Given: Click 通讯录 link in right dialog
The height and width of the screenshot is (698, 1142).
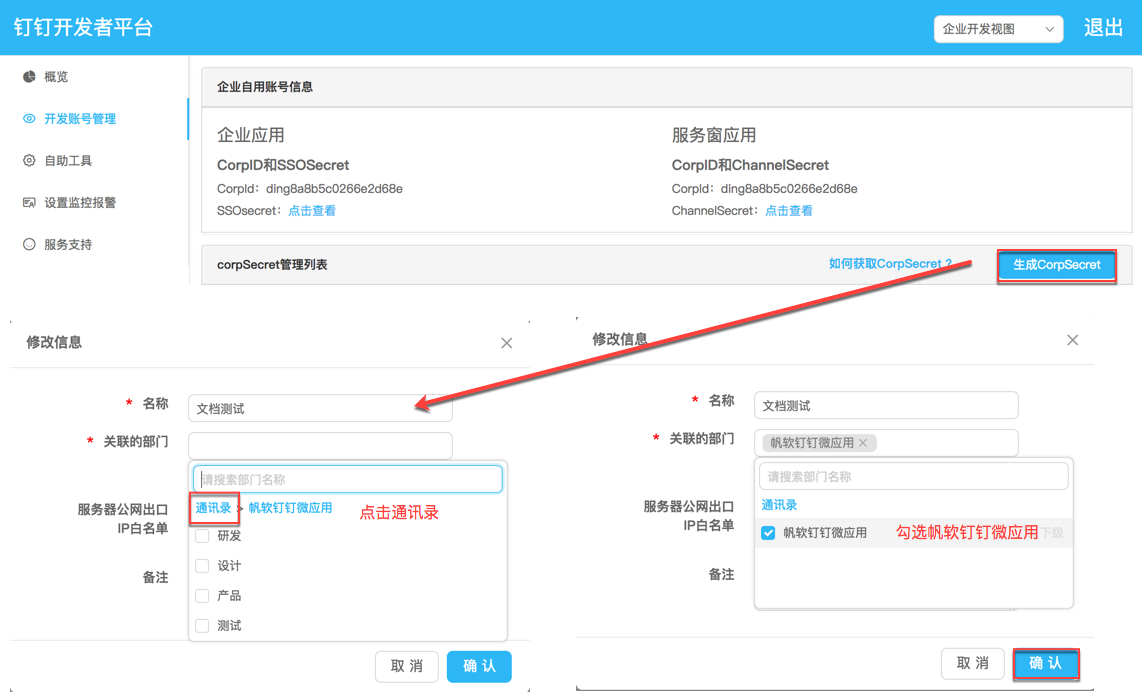Looking at the screenshot, I should click(x=779, y=505).
